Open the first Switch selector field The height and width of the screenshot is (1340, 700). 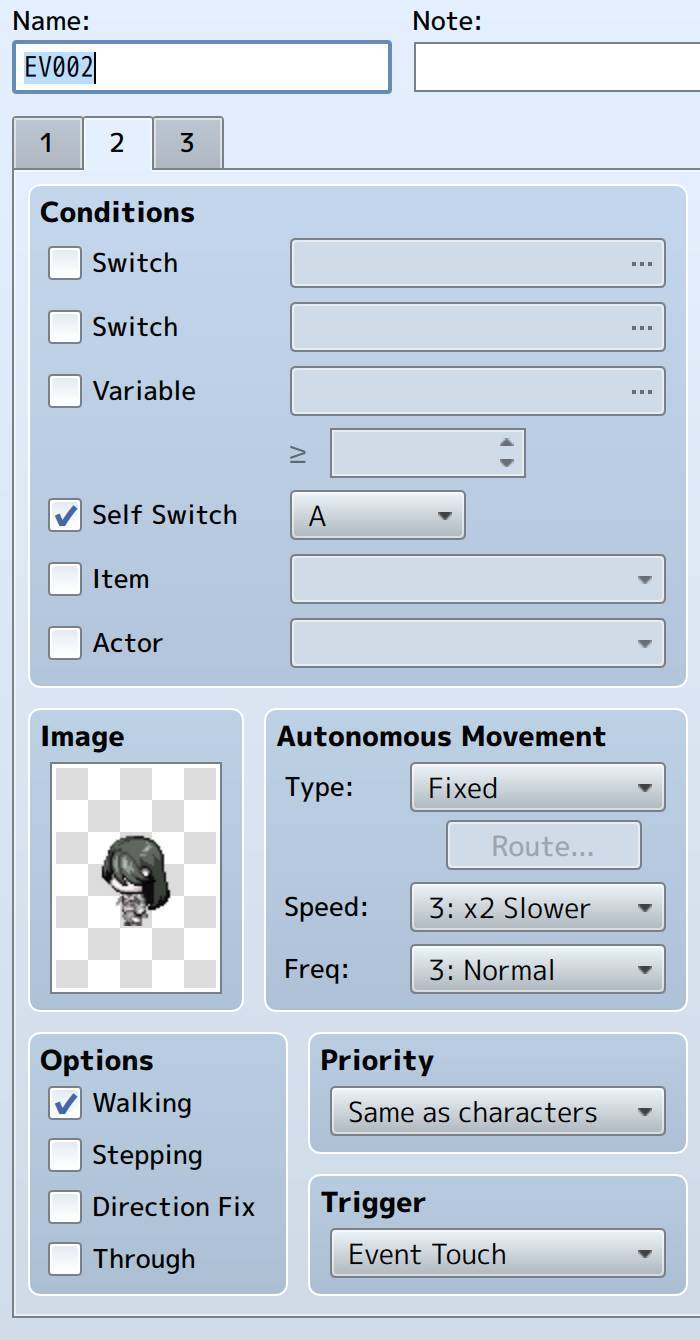tap(477, 263)
